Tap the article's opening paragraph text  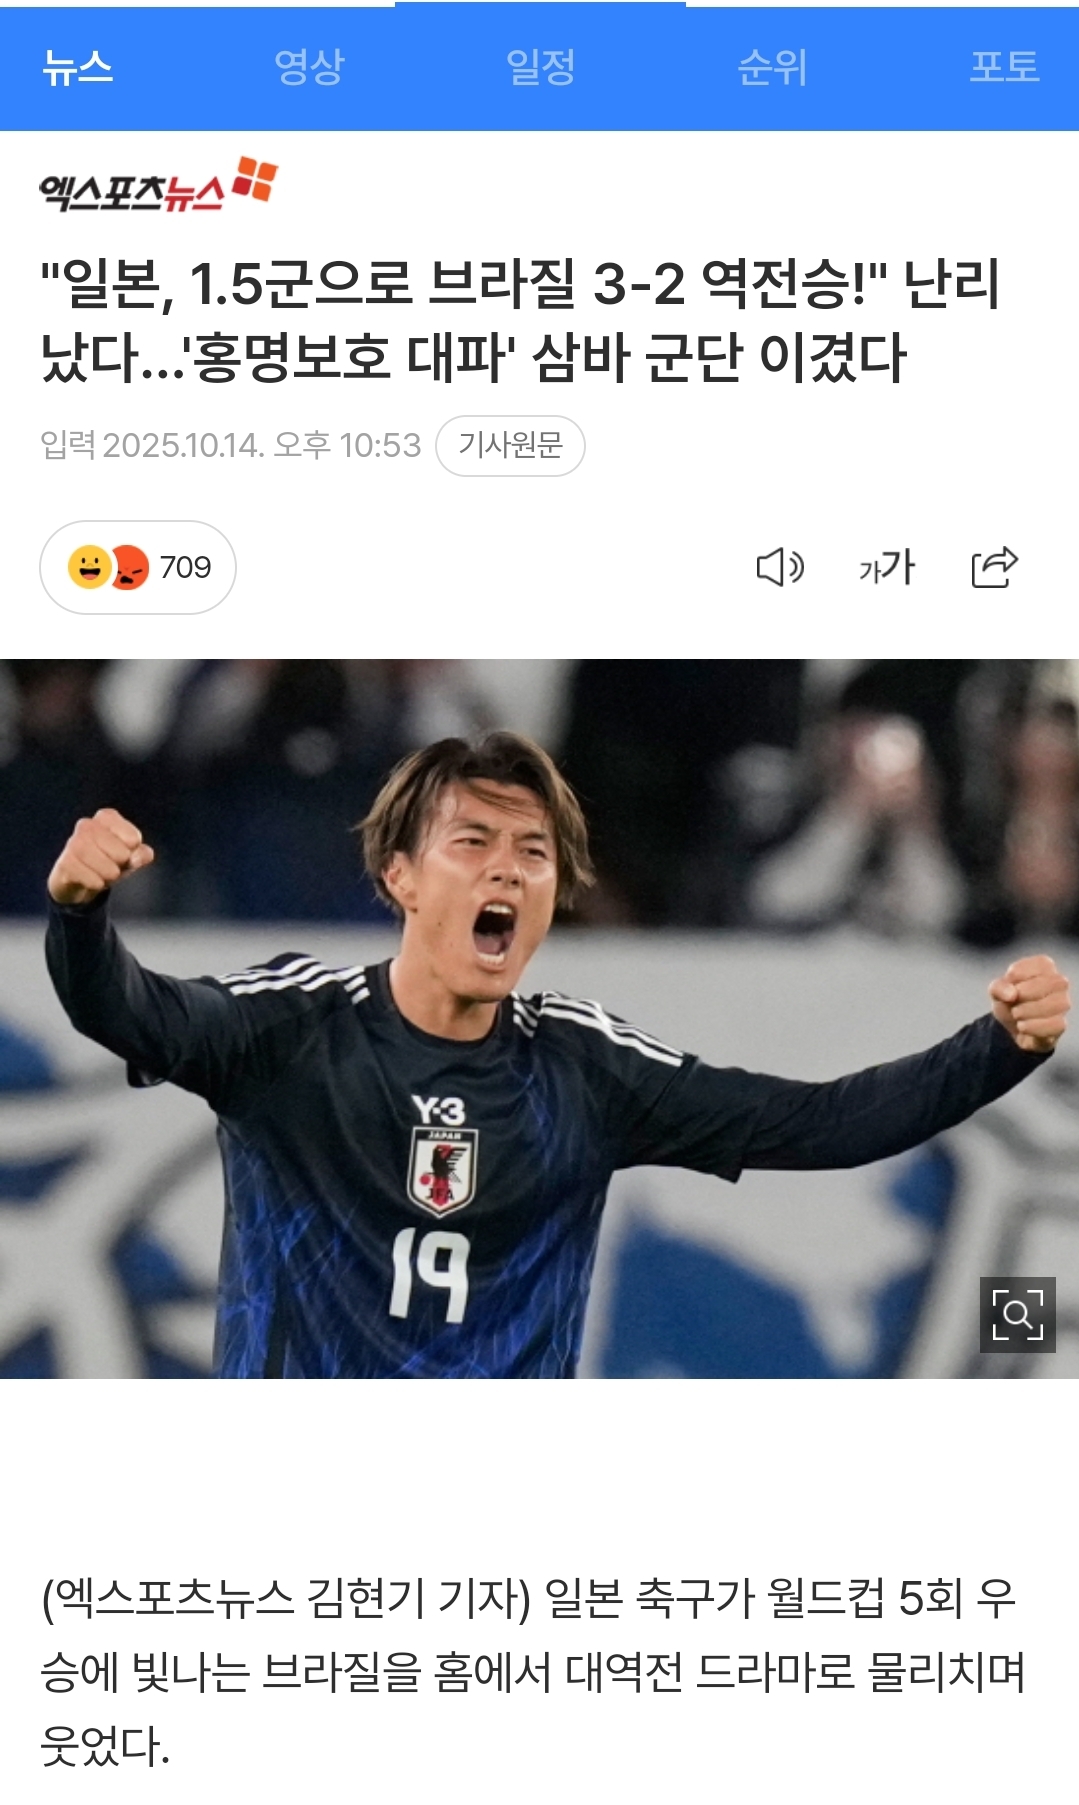pos(532,1671)
